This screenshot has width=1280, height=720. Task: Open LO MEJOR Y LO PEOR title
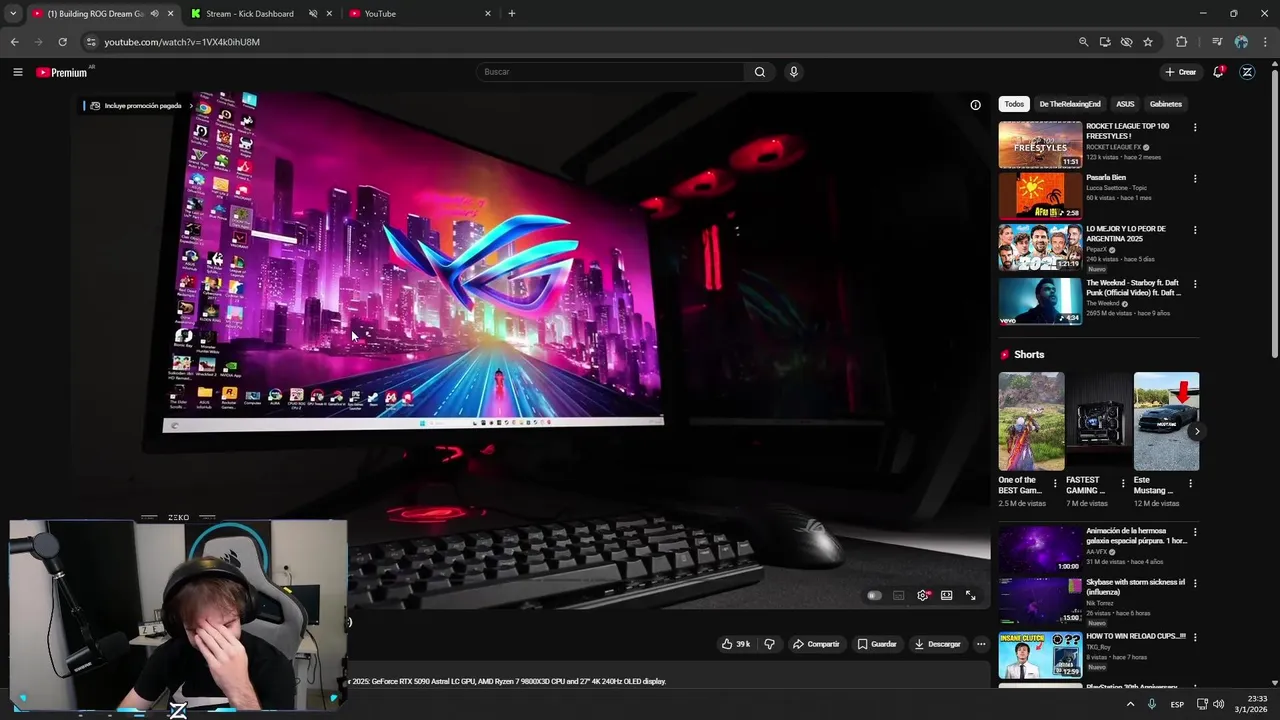pos(1126,234)
